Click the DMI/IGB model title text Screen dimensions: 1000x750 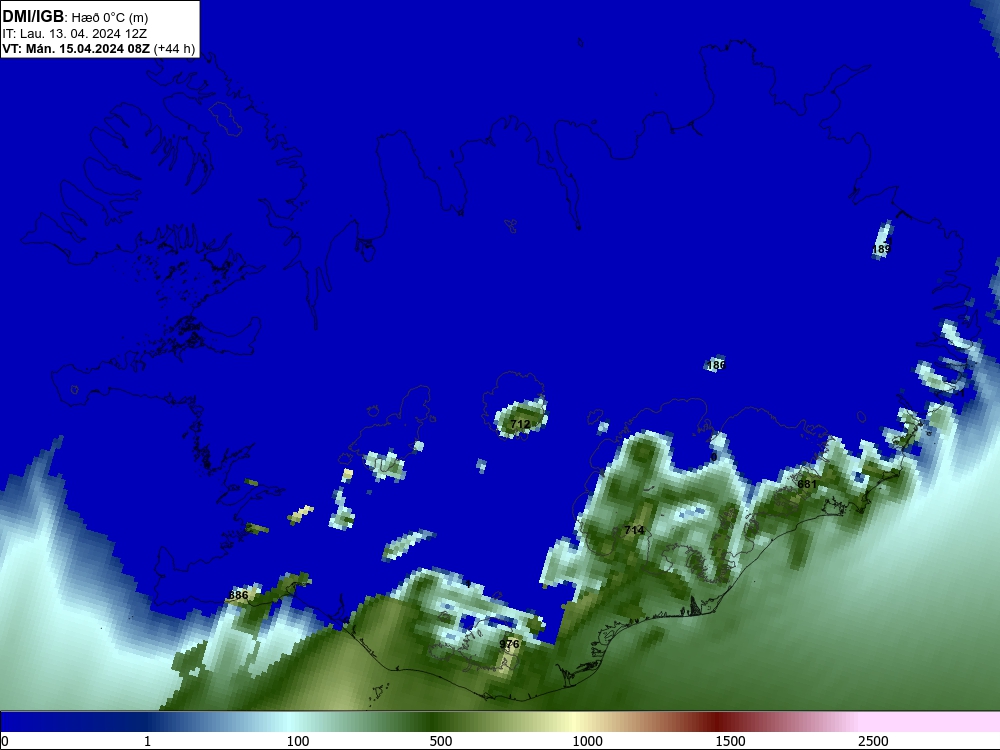click(x=33, y=17)
